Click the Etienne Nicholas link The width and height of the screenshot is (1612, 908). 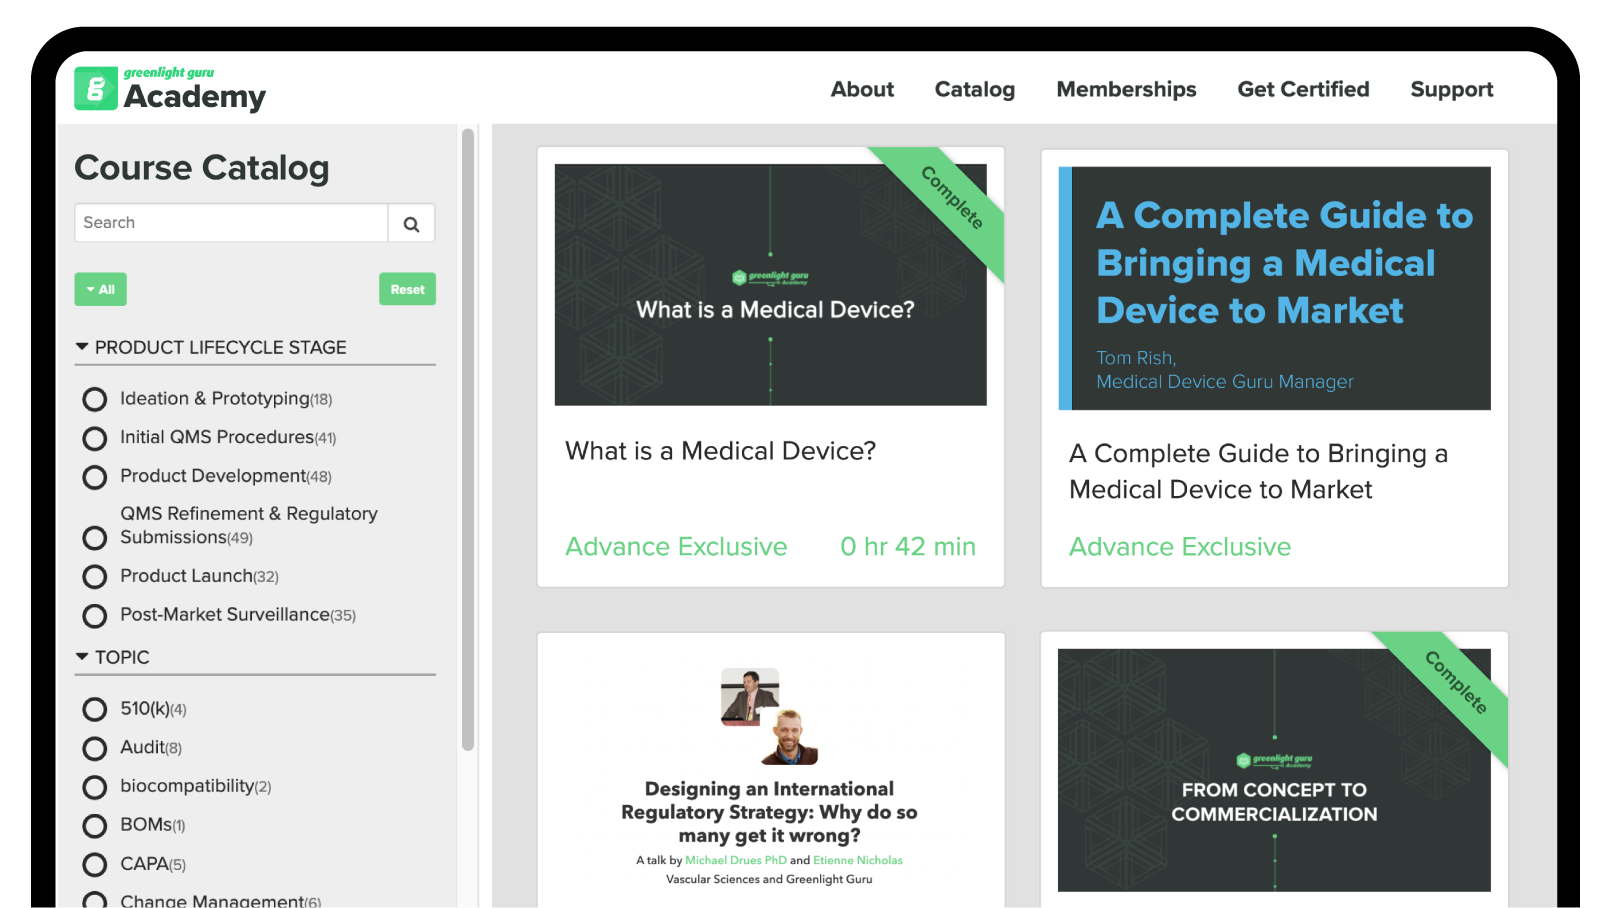(x=857, y=860)
